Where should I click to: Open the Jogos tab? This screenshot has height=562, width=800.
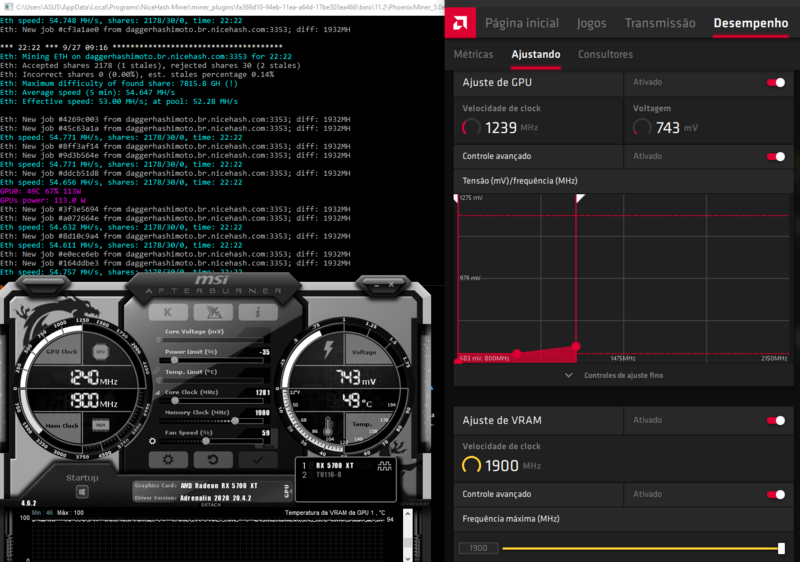pyautogui.click(x=591, y=23)
